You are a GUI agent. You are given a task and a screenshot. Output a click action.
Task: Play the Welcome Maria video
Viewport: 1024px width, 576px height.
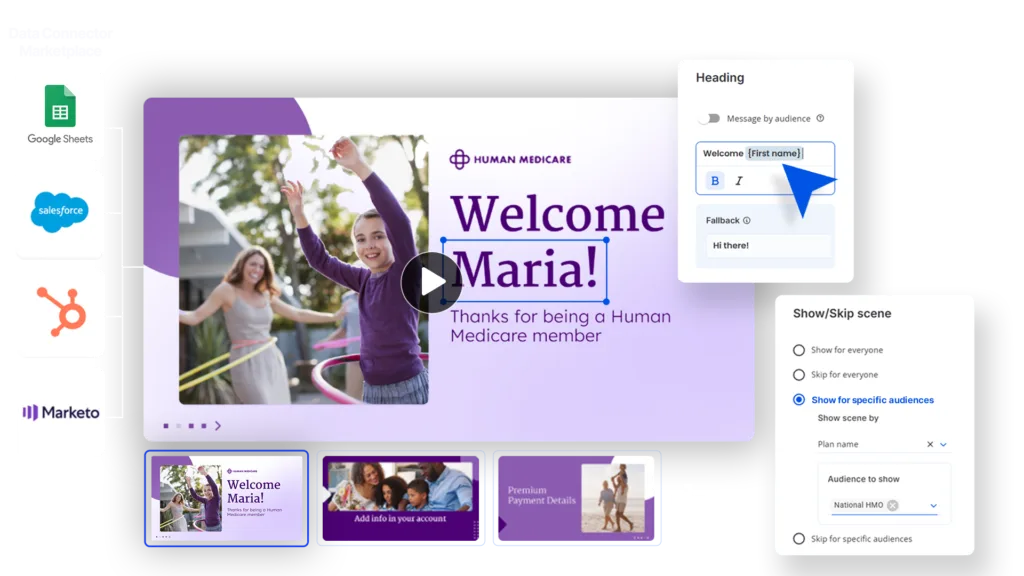430,282
